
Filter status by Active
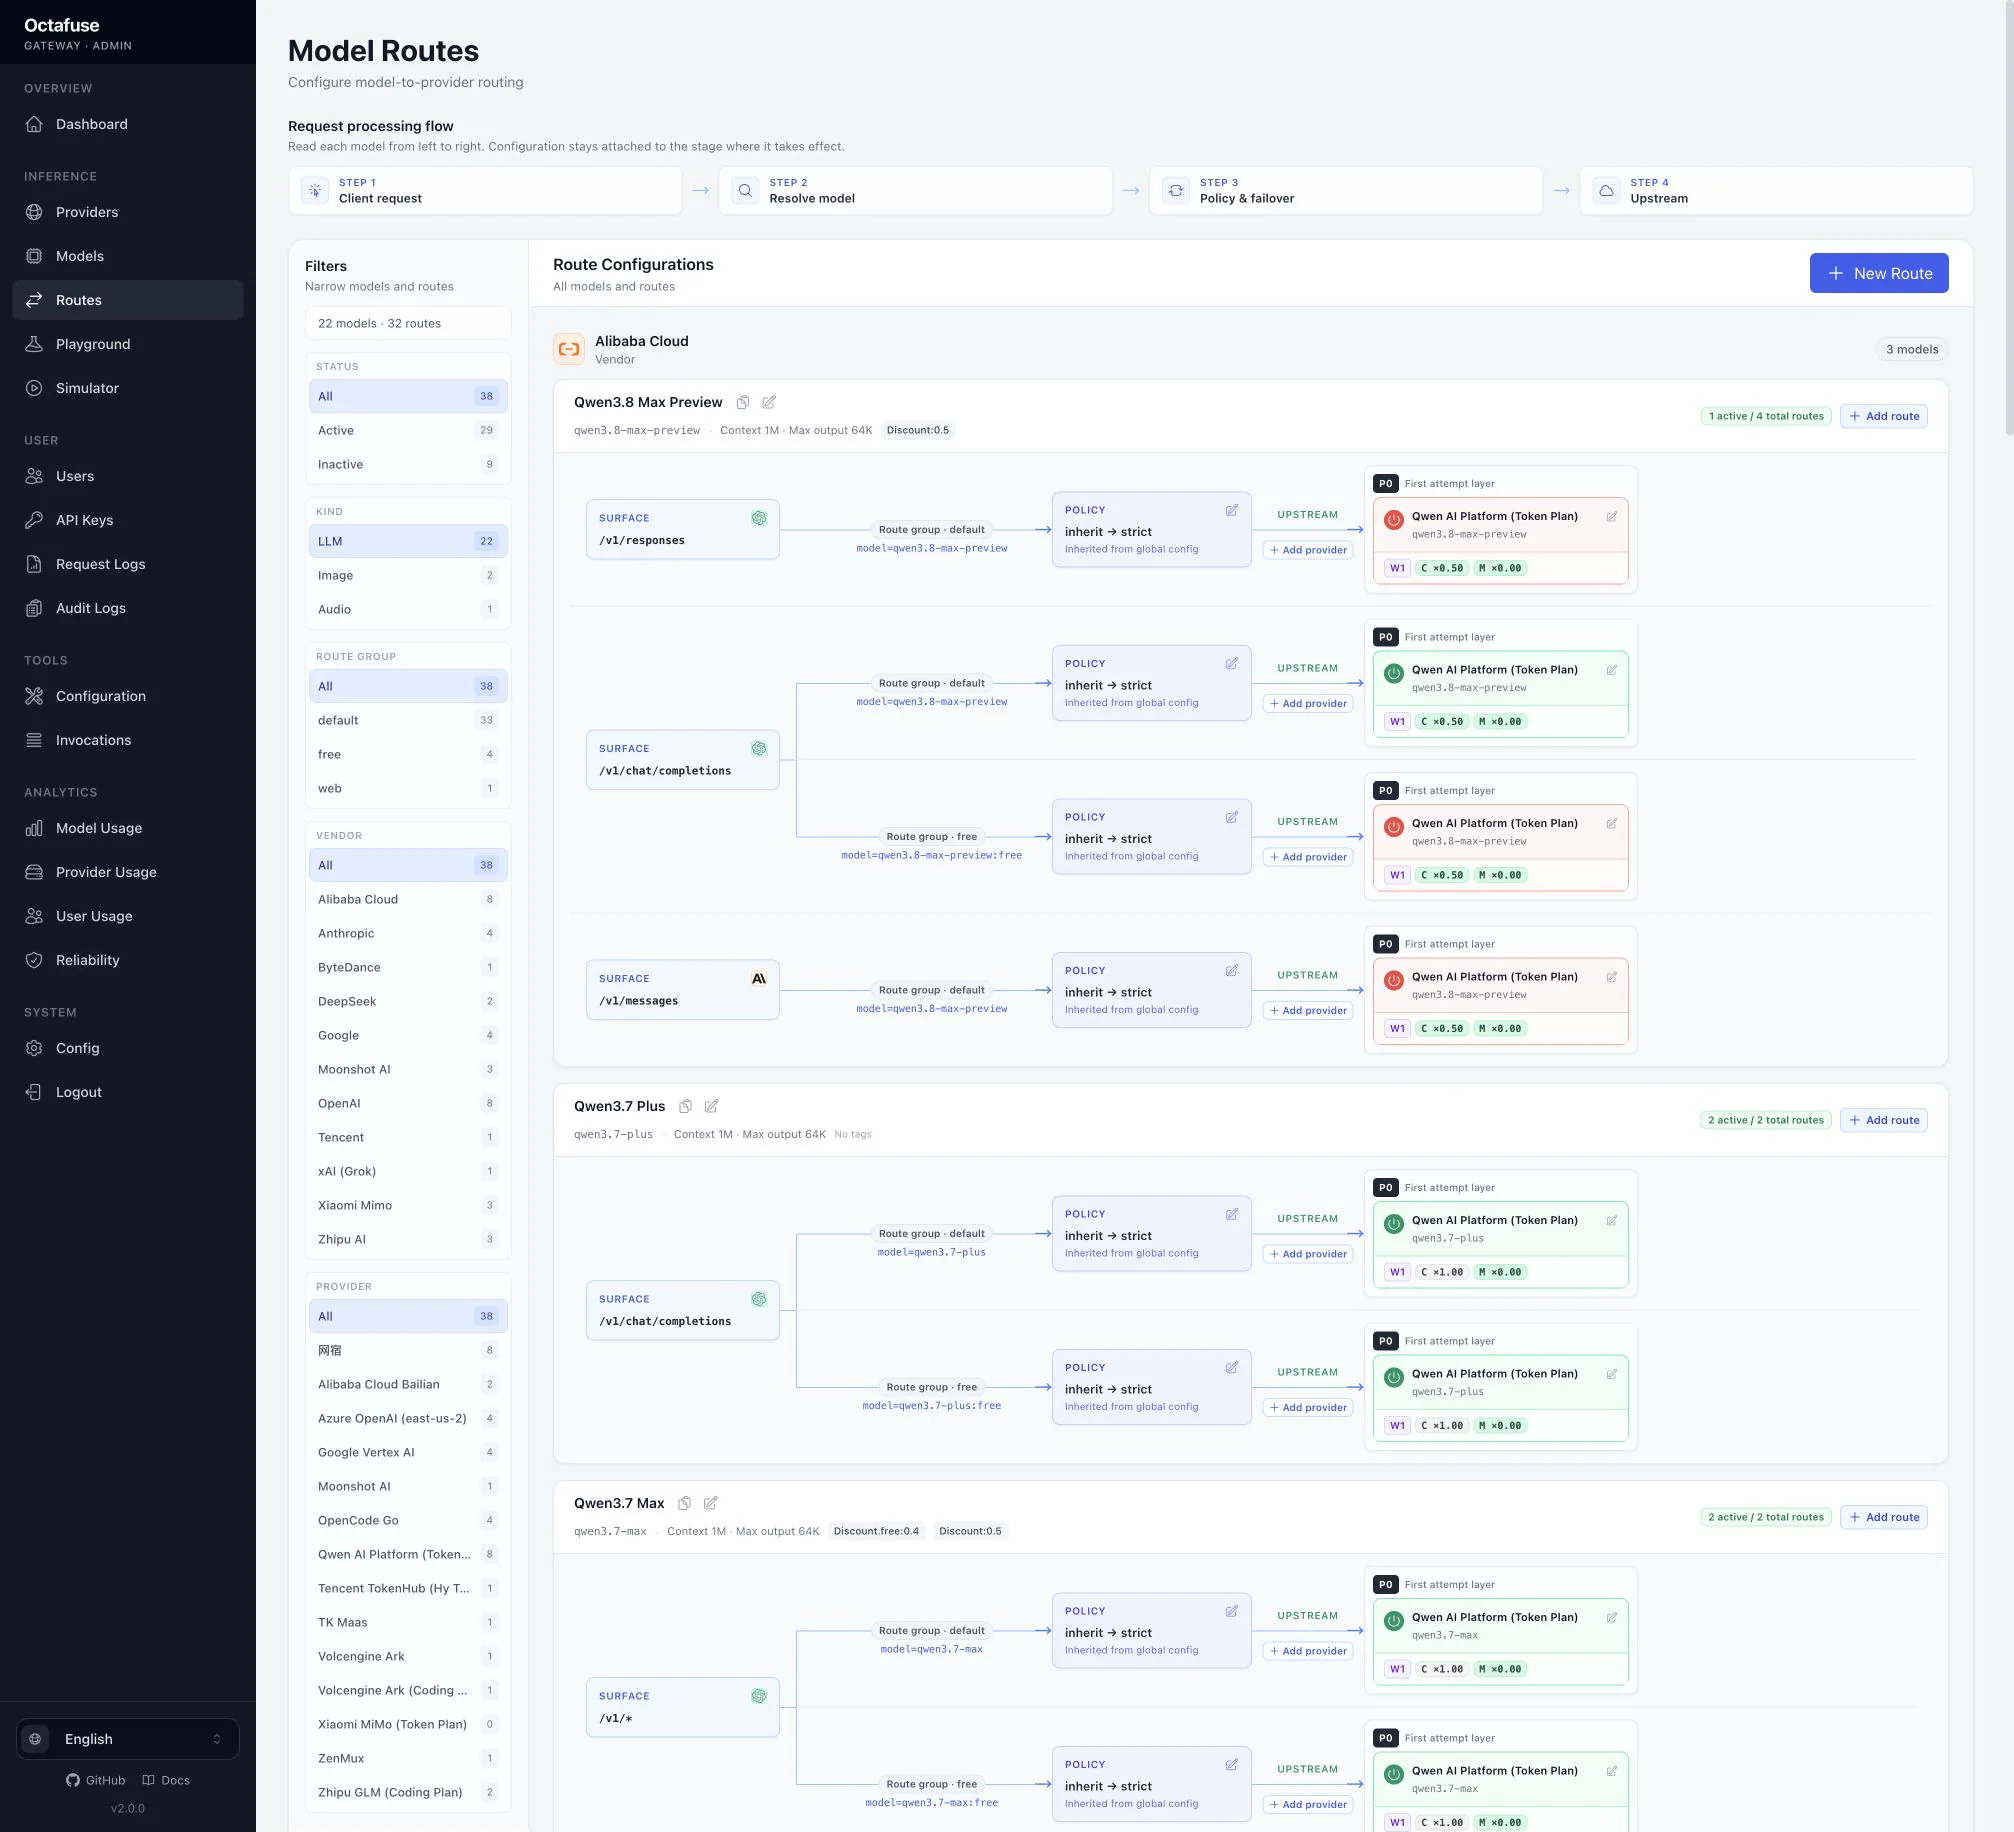(x=408, y=430)
